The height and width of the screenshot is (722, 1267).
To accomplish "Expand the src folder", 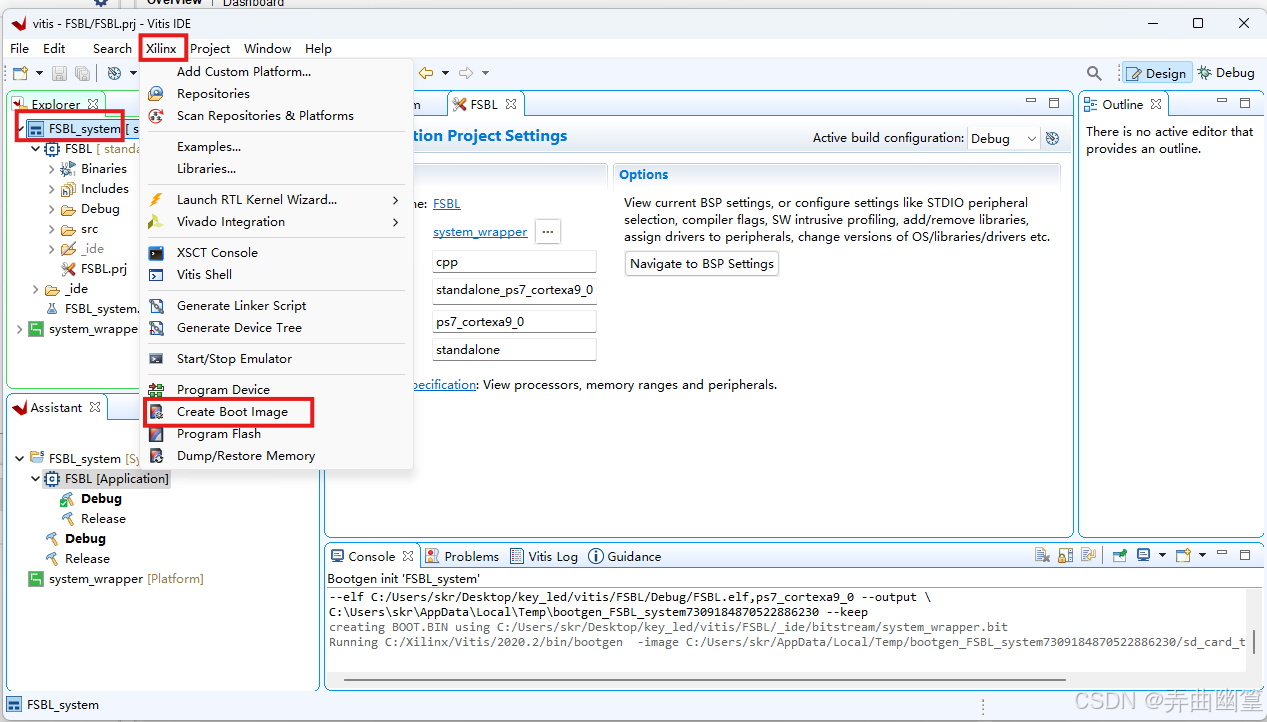I will coord(52,229).
